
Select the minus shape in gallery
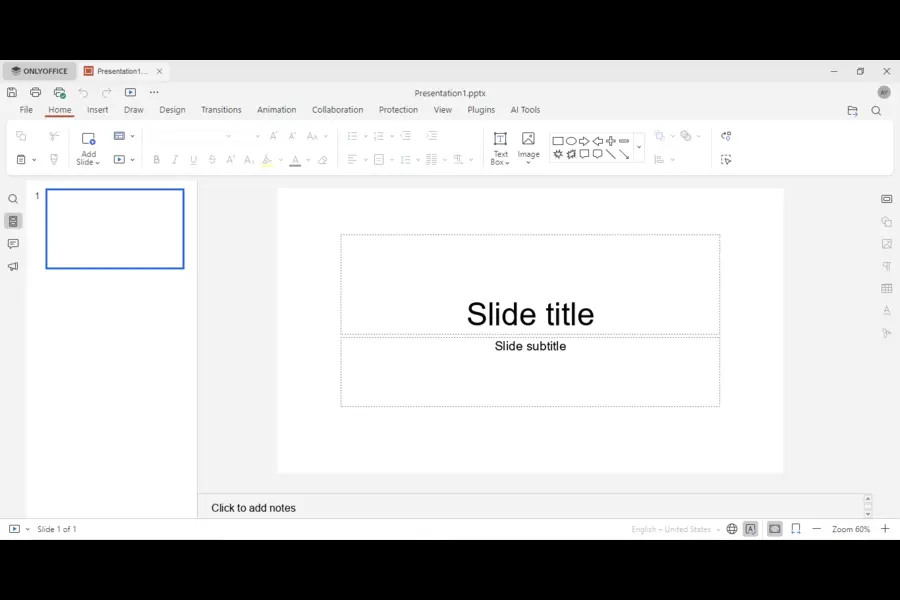tap(624, 141)
